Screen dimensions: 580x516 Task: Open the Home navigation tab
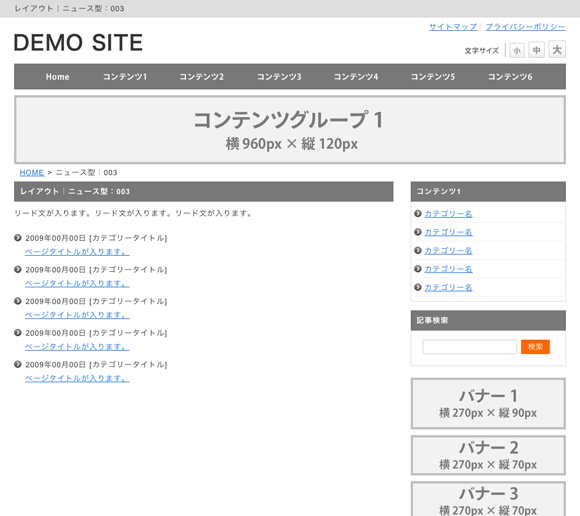coord(57,77)
